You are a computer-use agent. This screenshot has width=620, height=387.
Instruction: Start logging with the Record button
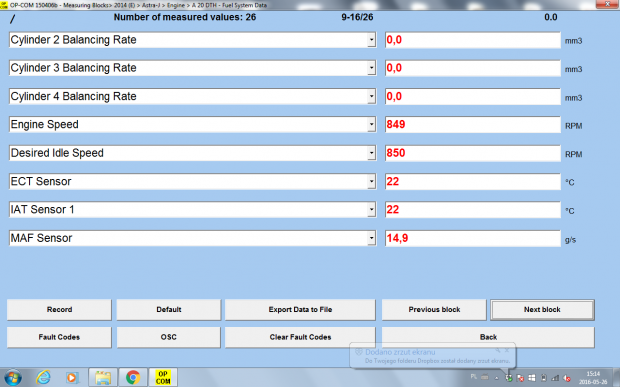click(59, 310)
